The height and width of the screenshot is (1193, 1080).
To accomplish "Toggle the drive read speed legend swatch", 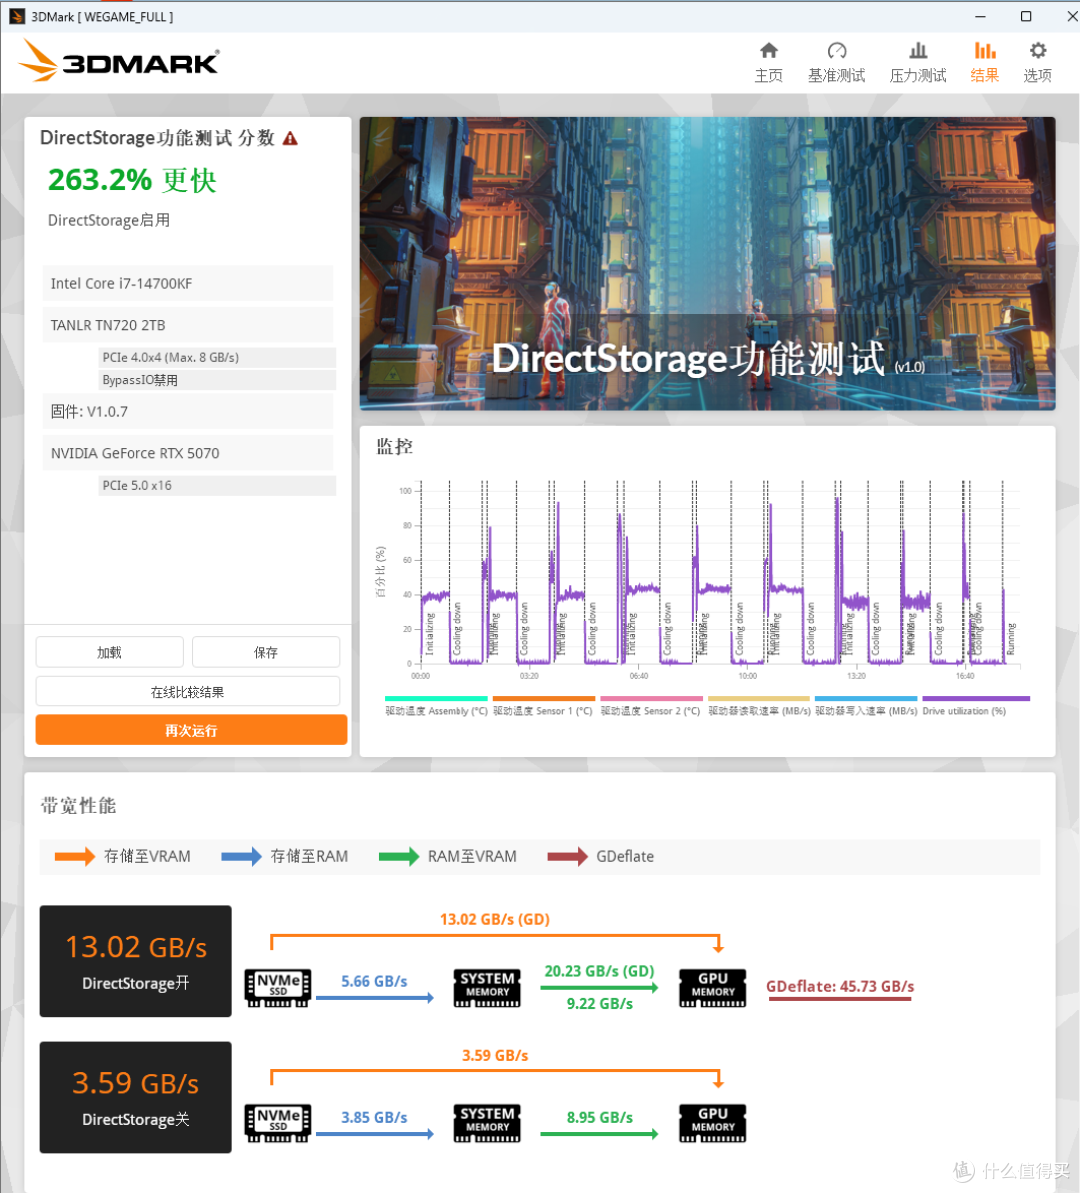I will point(759,698).
